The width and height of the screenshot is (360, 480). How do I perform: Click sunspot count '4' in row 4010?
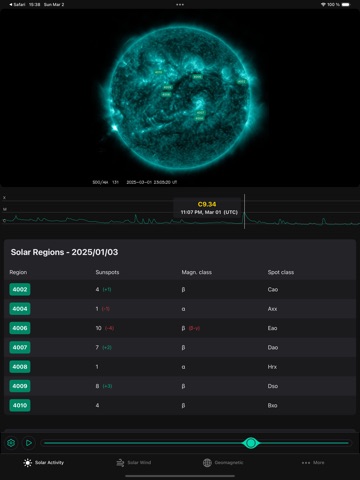point(97,405)
